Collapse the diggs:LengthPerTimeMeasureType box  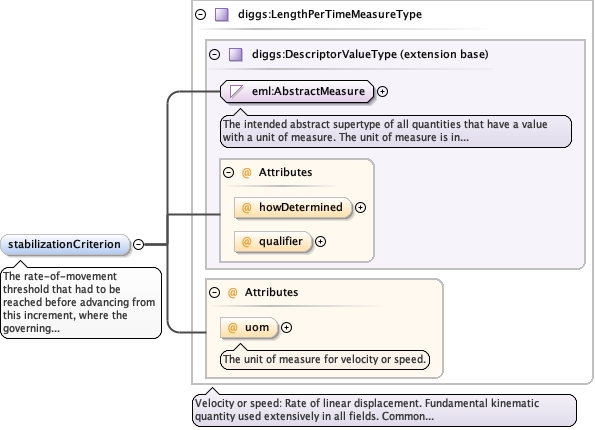coord(200,14)
